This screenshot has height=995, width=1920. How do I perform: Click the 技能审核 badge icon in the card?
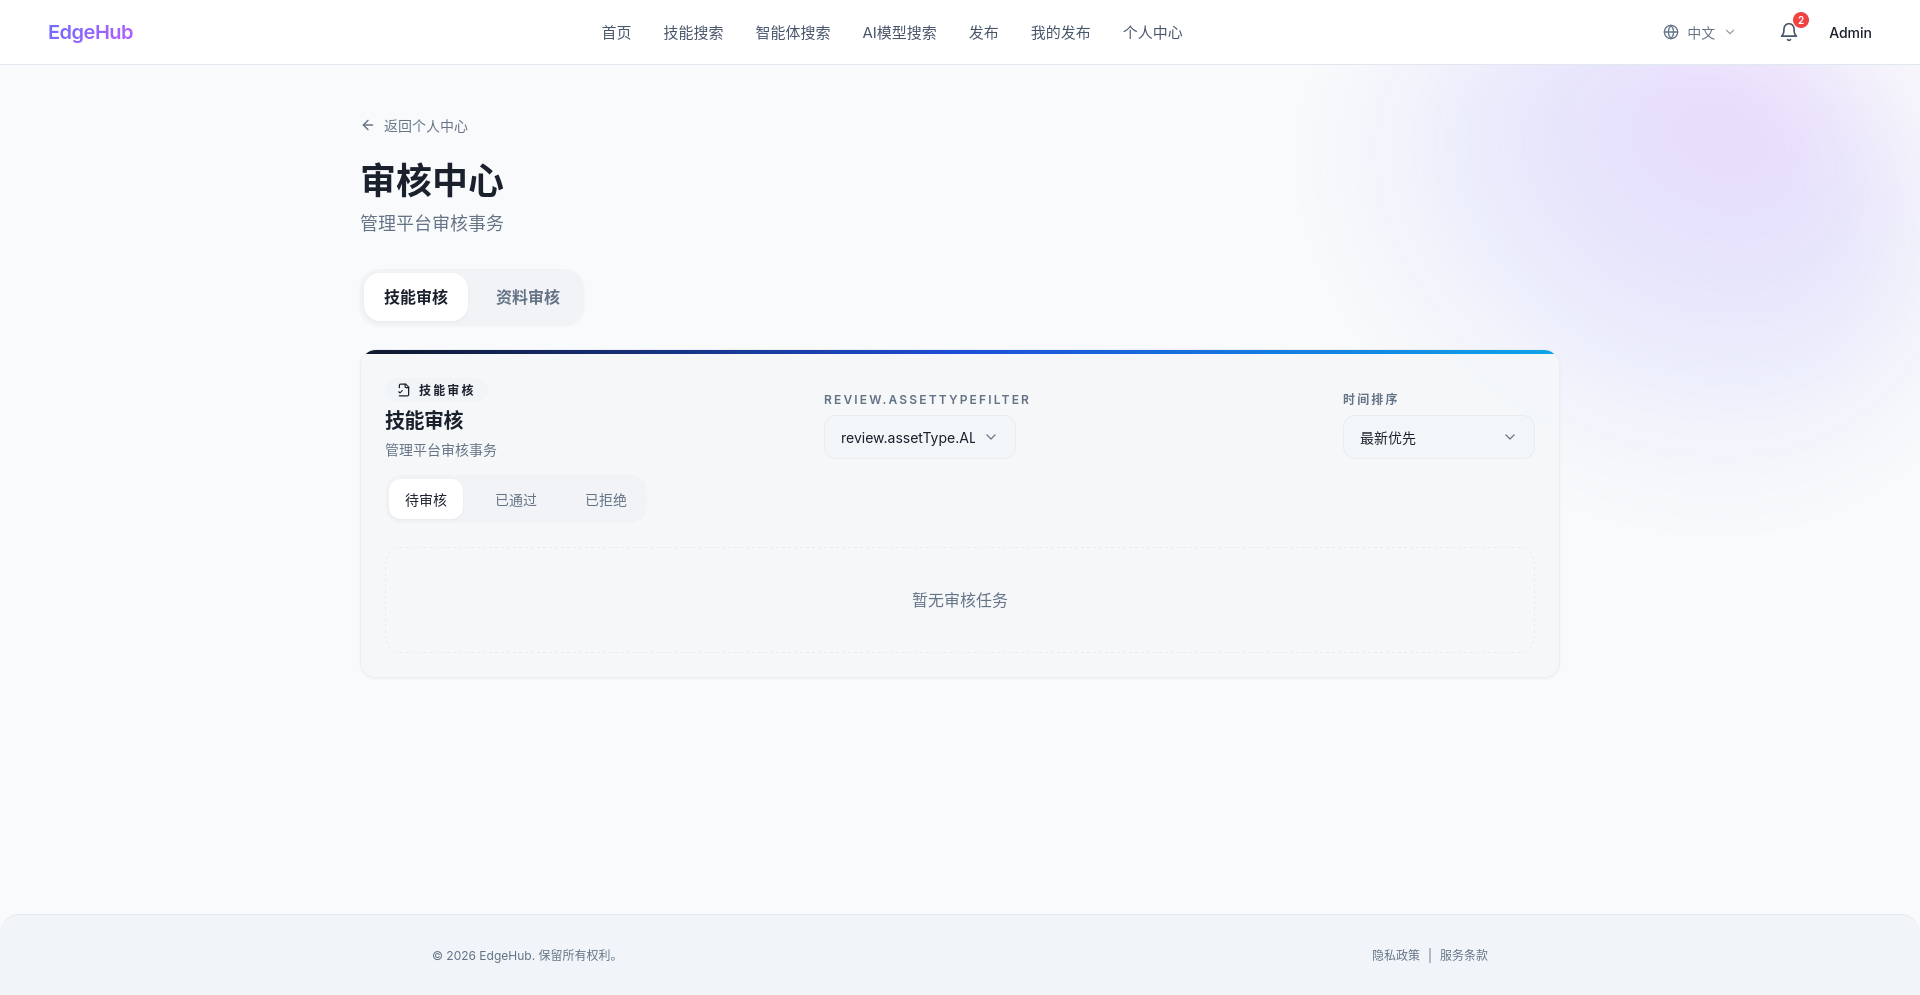coord(404,390)
